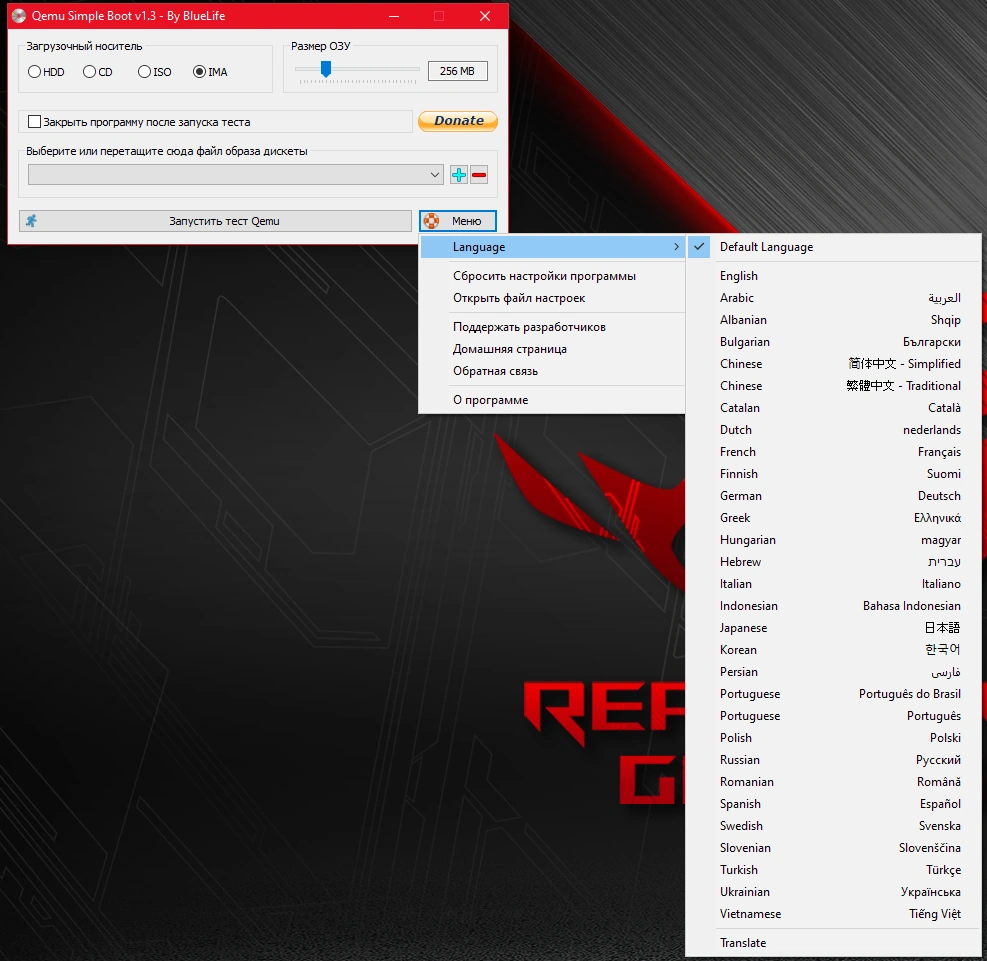Click the red minus remove image icon
Image resolution: width=987 pixels, height=961 pixels.
tap(479, 175)
